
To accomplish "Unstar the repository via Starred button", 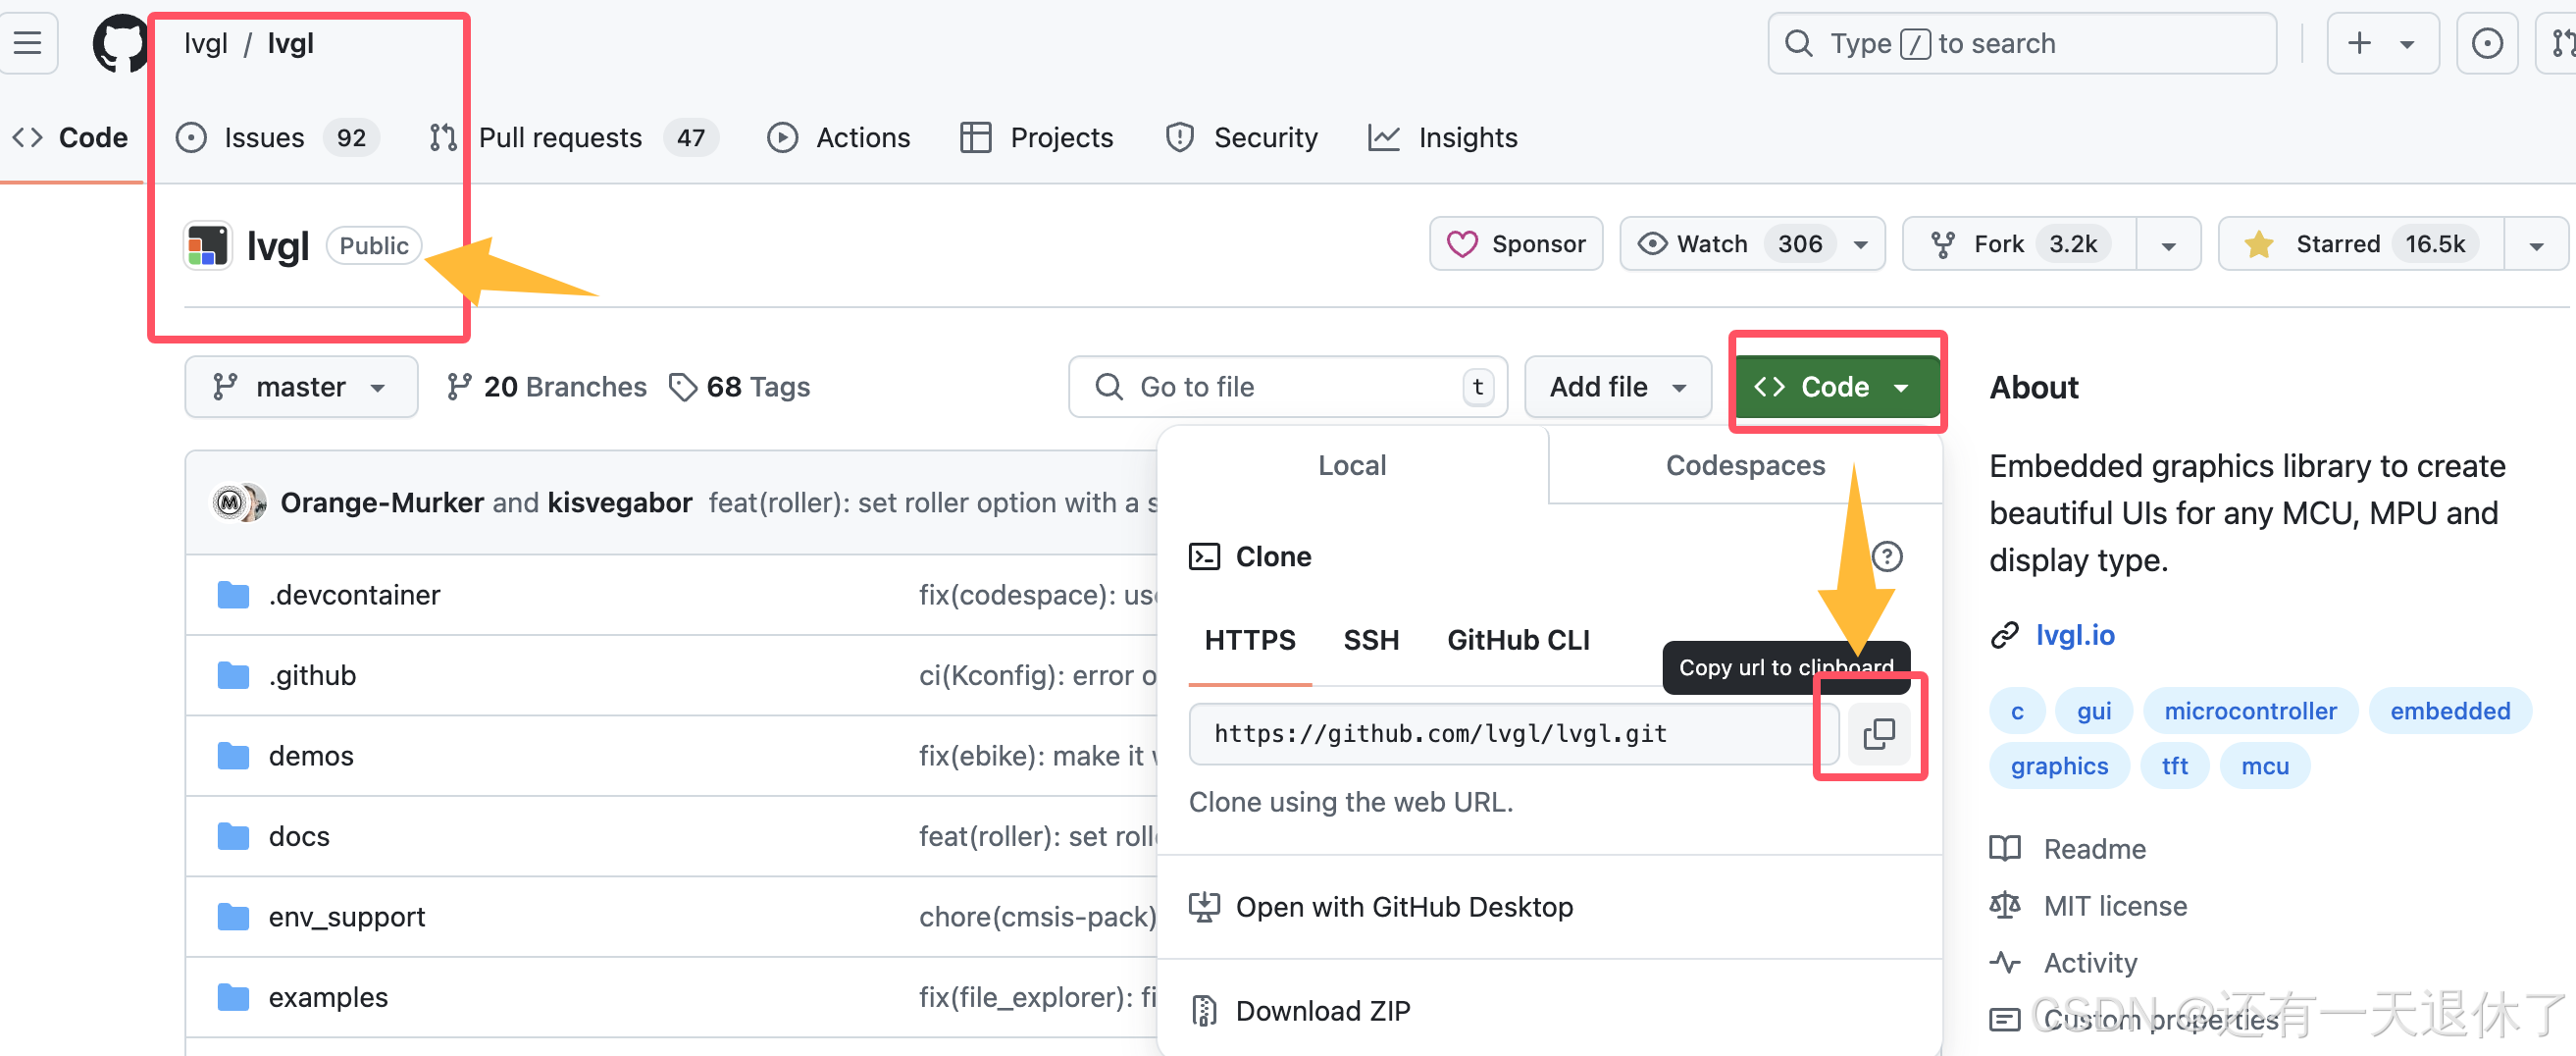I will click(x=2361, y=244).
